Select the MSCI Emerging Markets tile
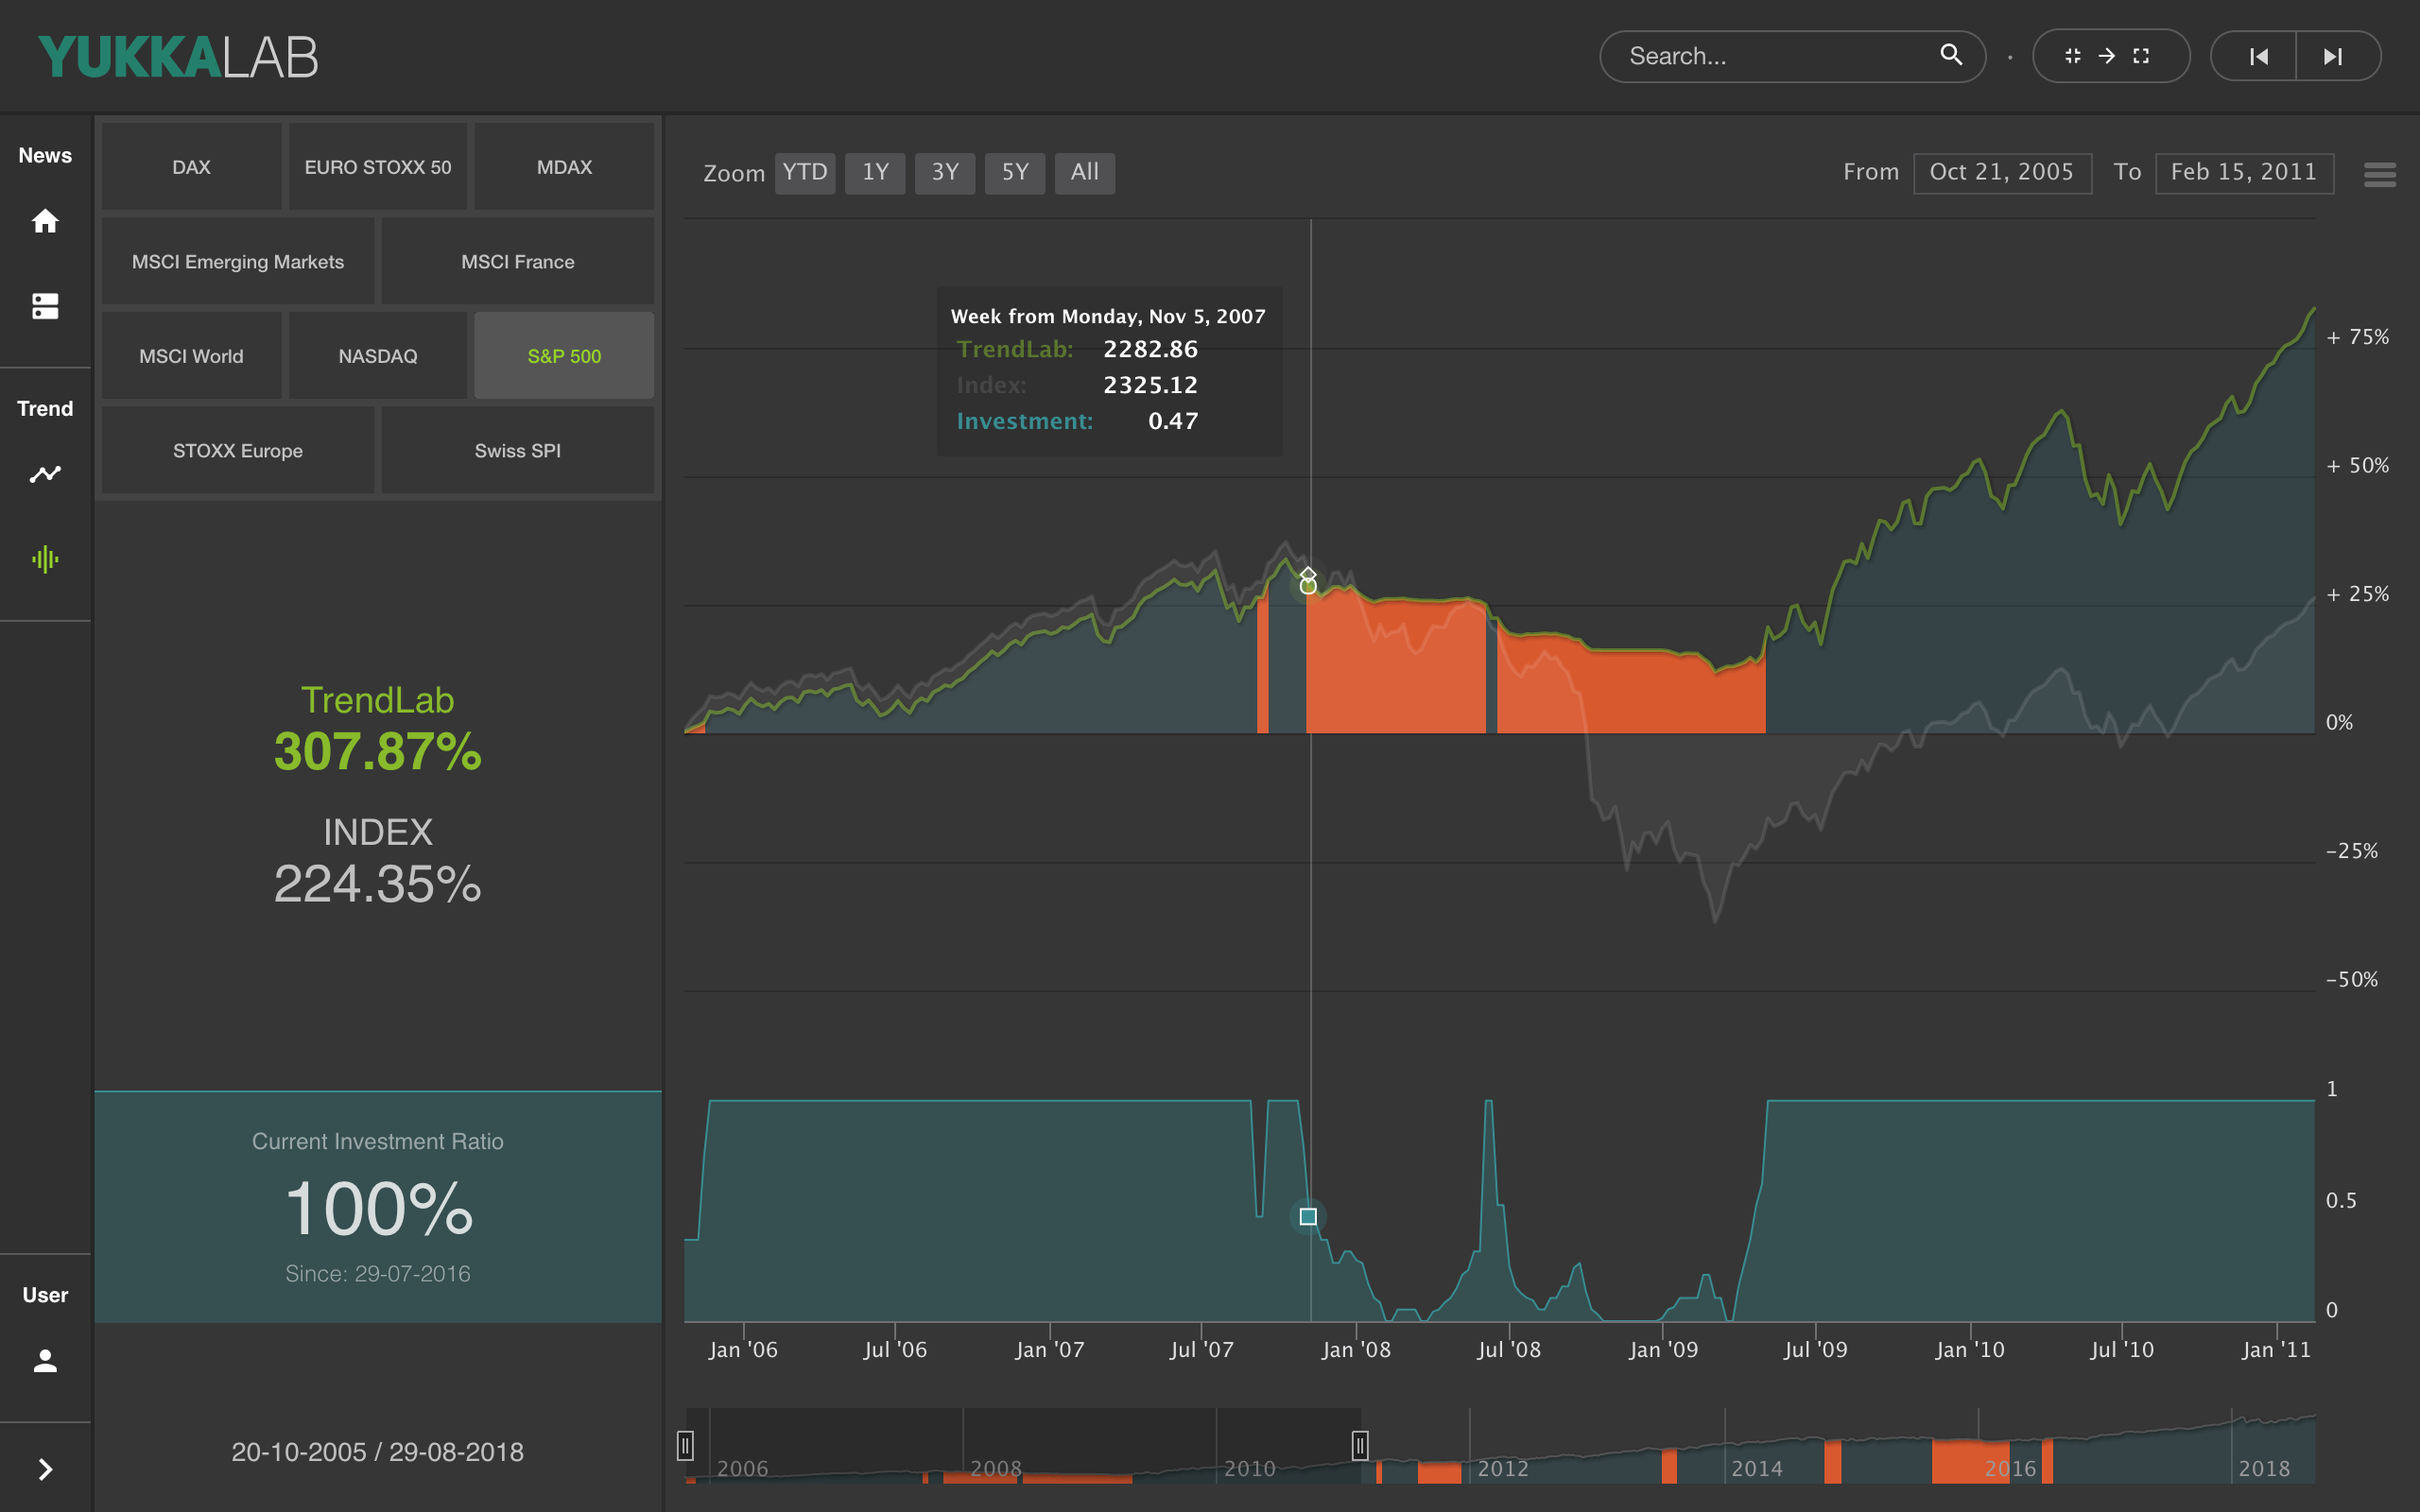This screenshot has height=1512, width=2420. coord(238,261)
